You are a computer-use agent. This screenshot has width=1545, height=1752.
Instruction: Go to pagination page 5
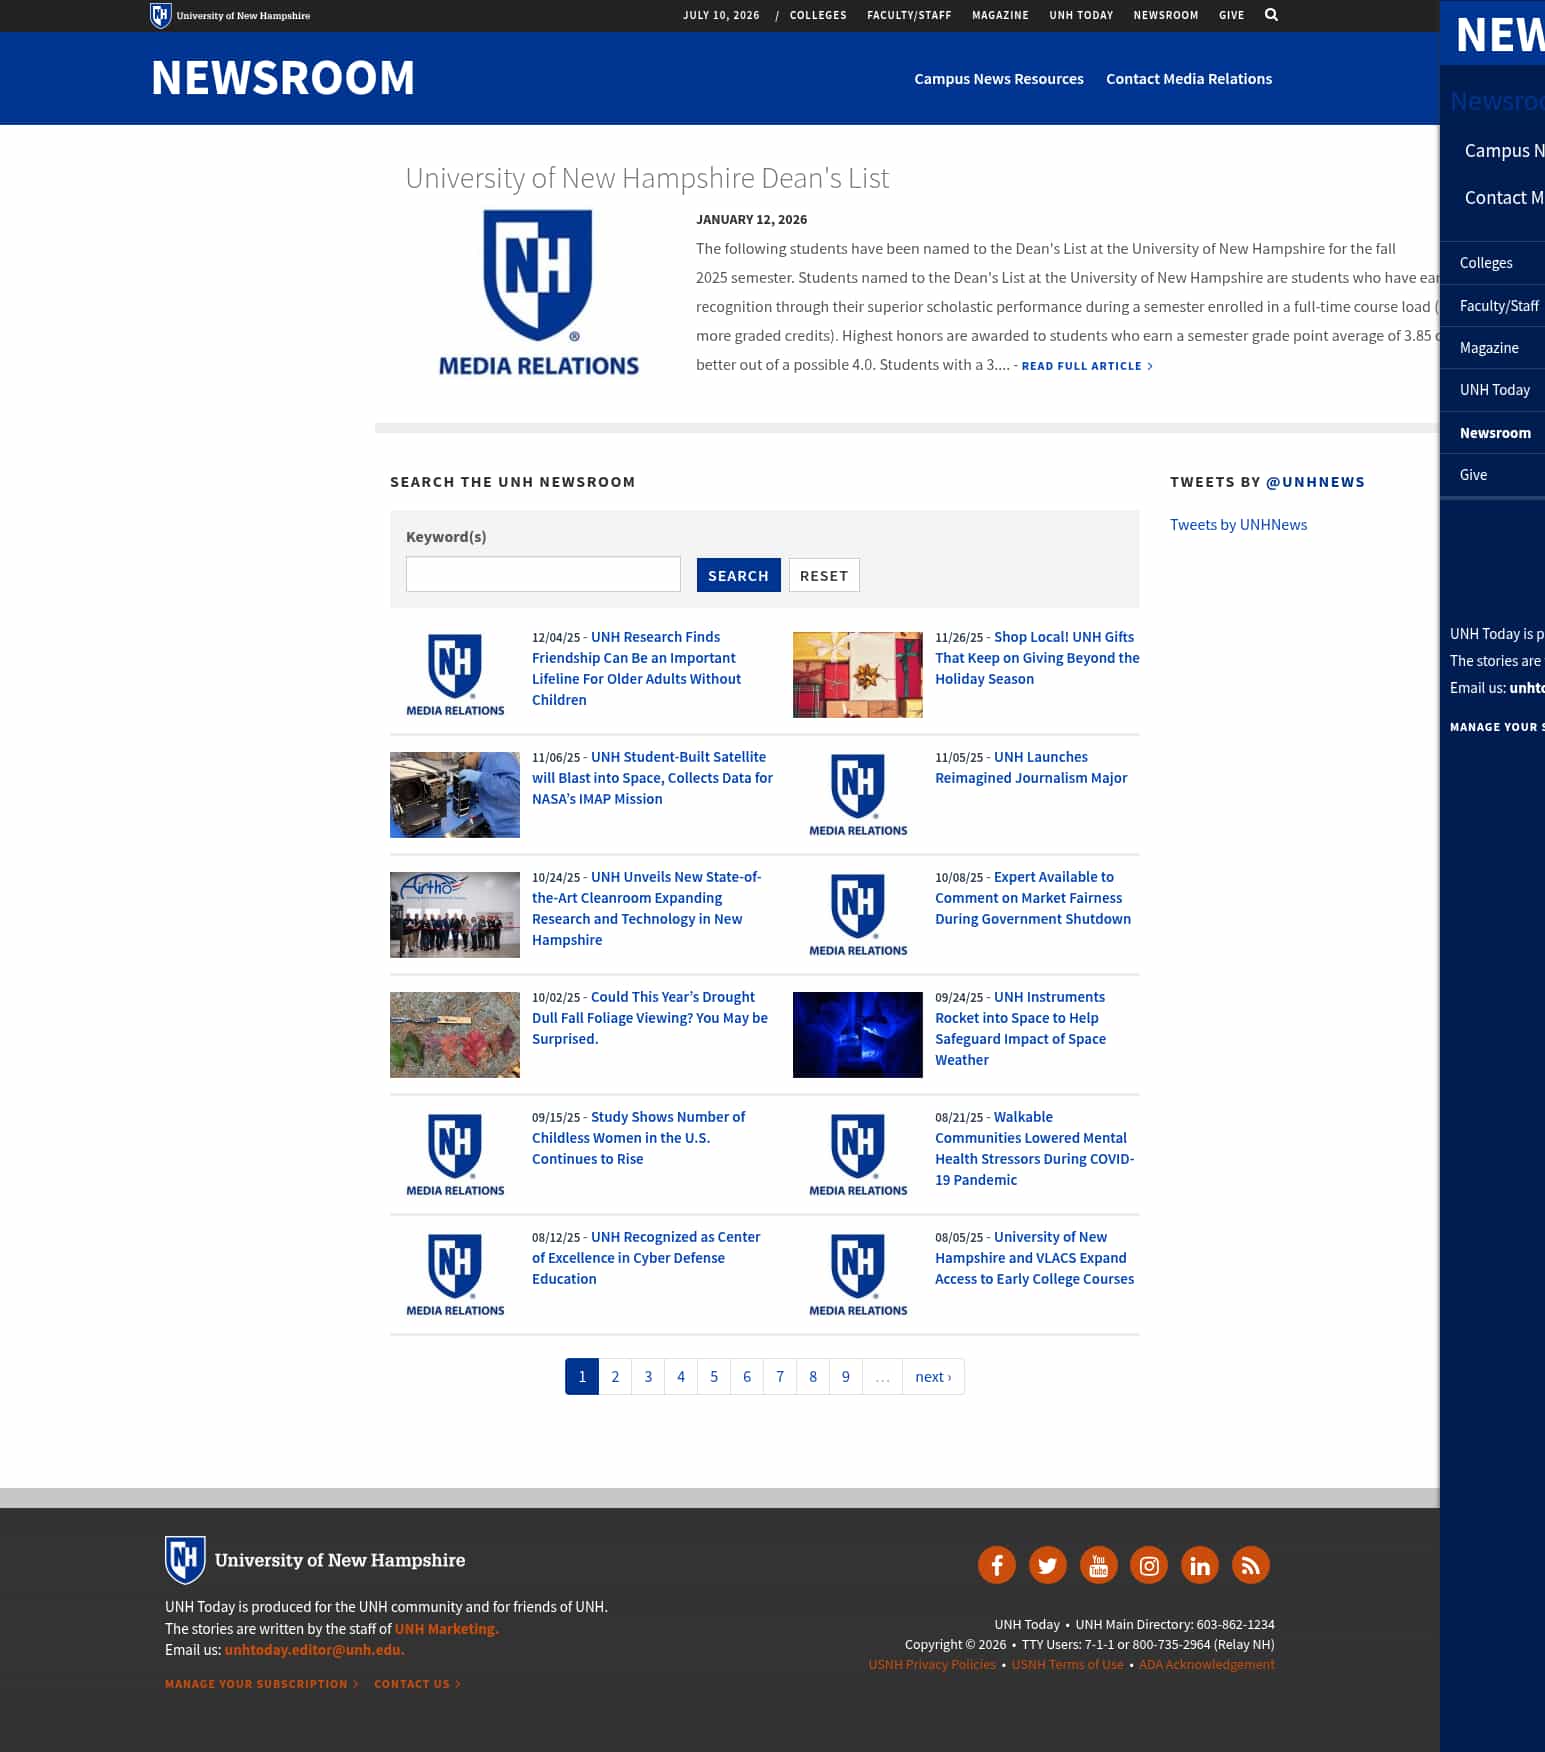tap(714, 1377)
